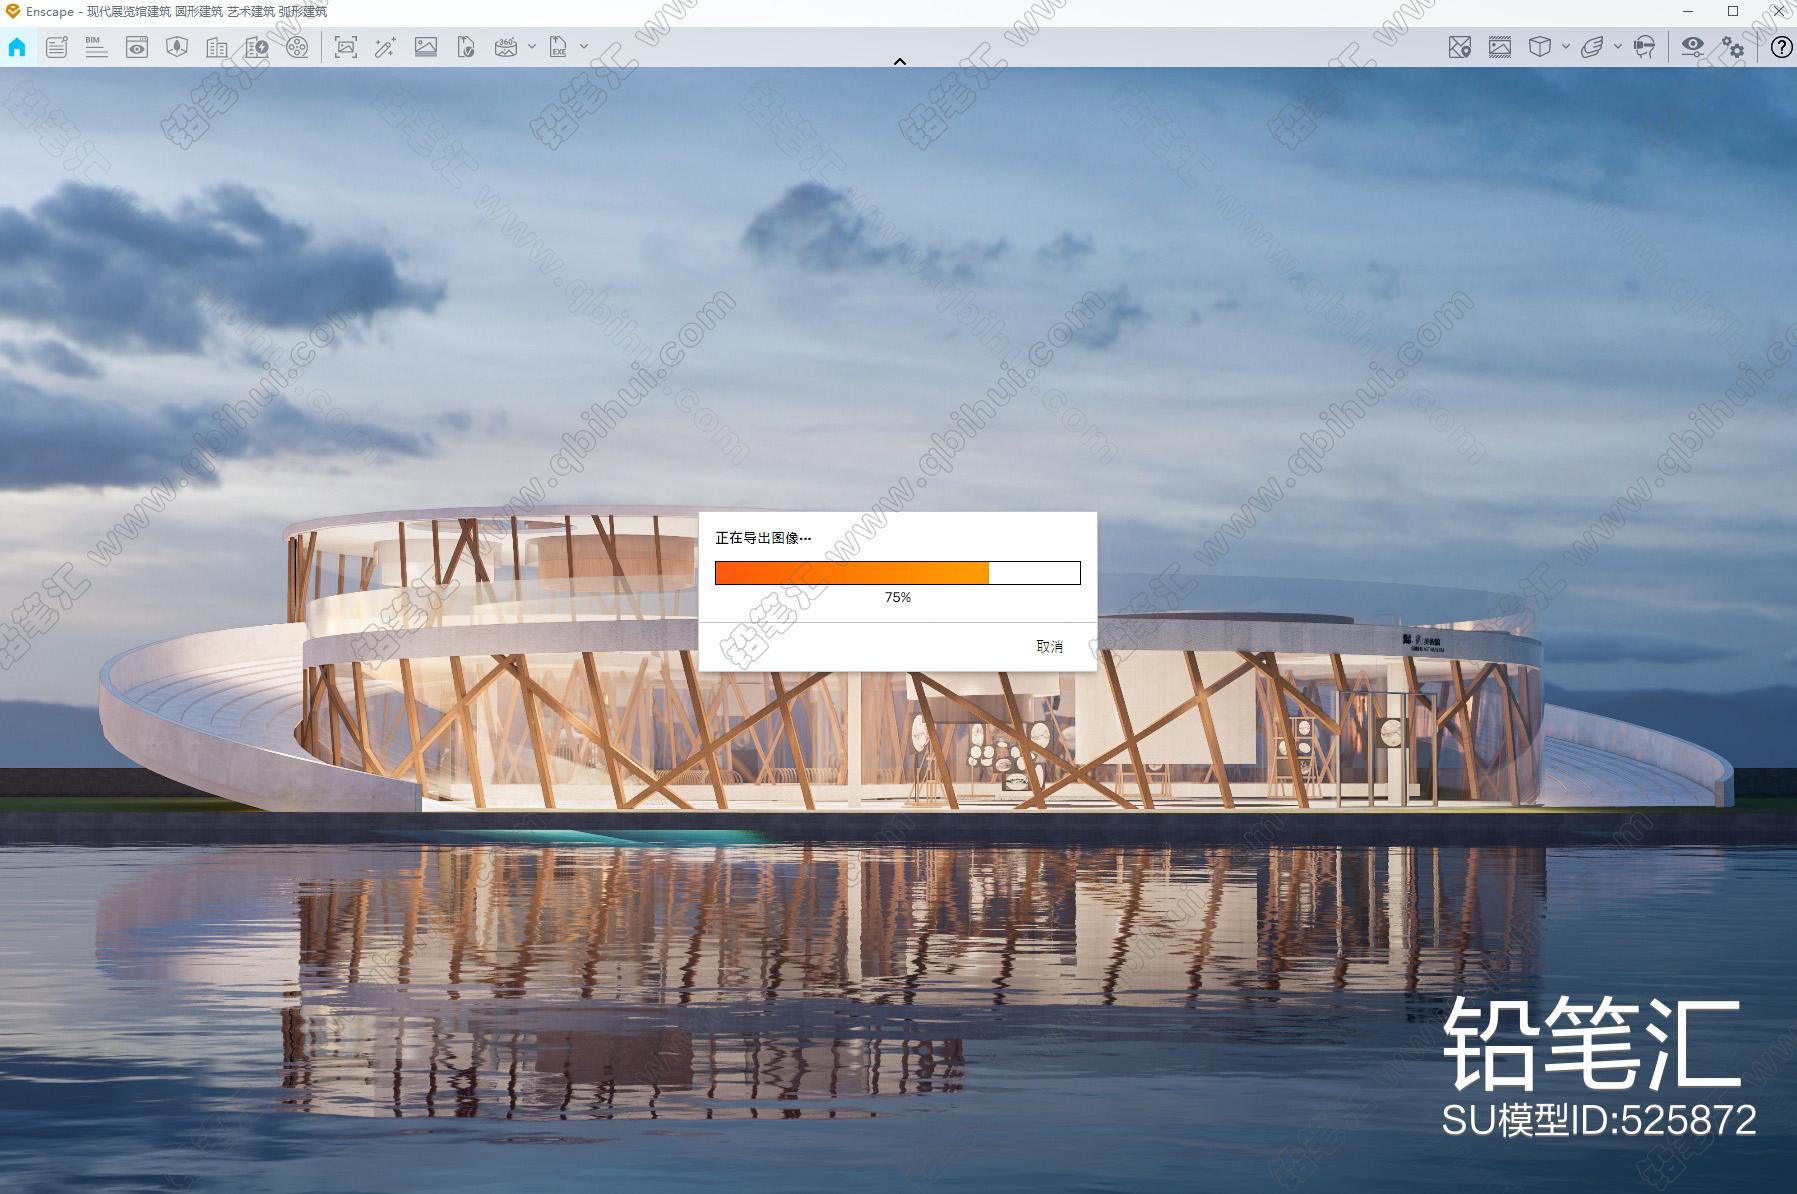1797x1194 pixels.
Task: Click the EXE standalone export icon
Action: (x=558, y=47)
